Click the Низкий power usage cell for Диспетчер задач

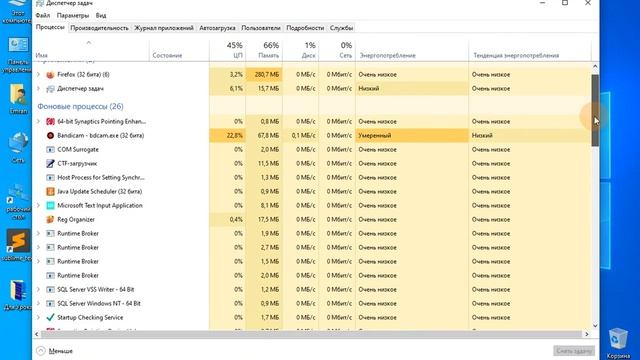[x=412, y=89]
